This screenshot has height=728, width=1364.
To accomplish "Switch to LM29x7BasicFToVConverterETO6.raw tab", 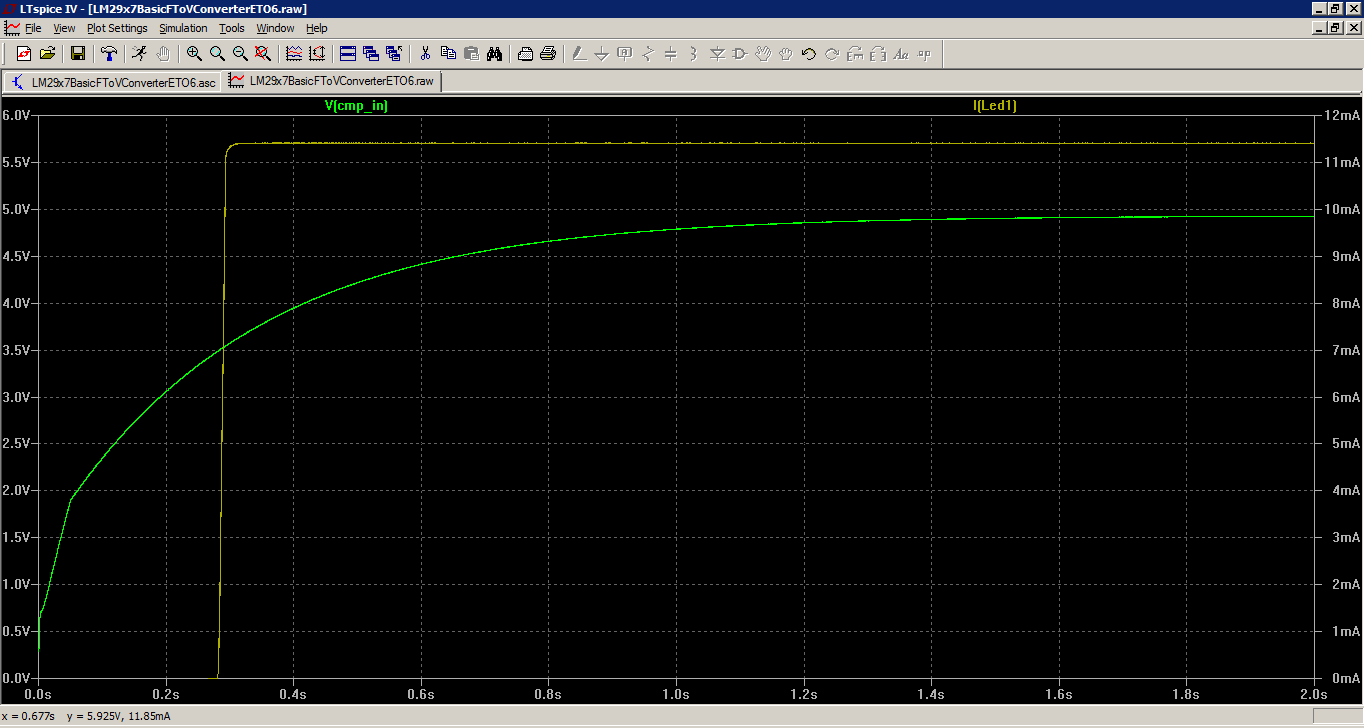I will [x=333, y=81].
